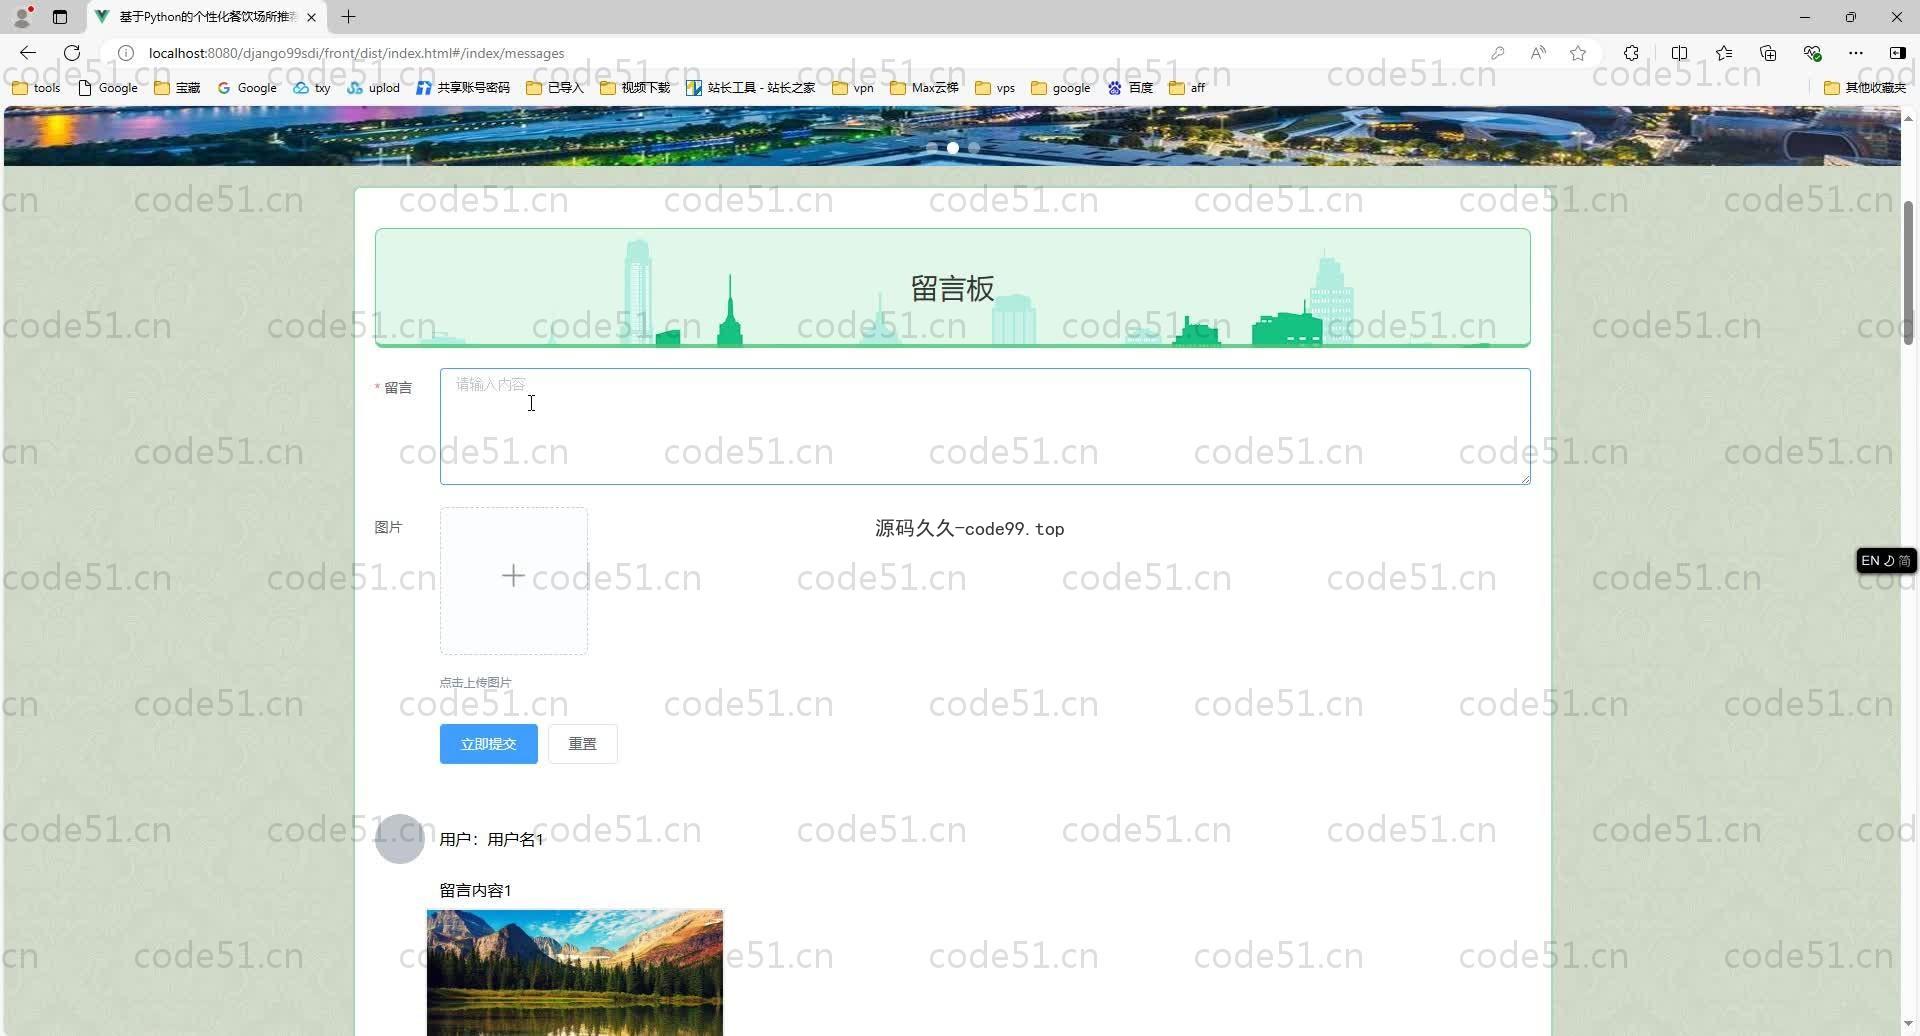
Task: Open Google page bookmark
Action: (108, 88)
